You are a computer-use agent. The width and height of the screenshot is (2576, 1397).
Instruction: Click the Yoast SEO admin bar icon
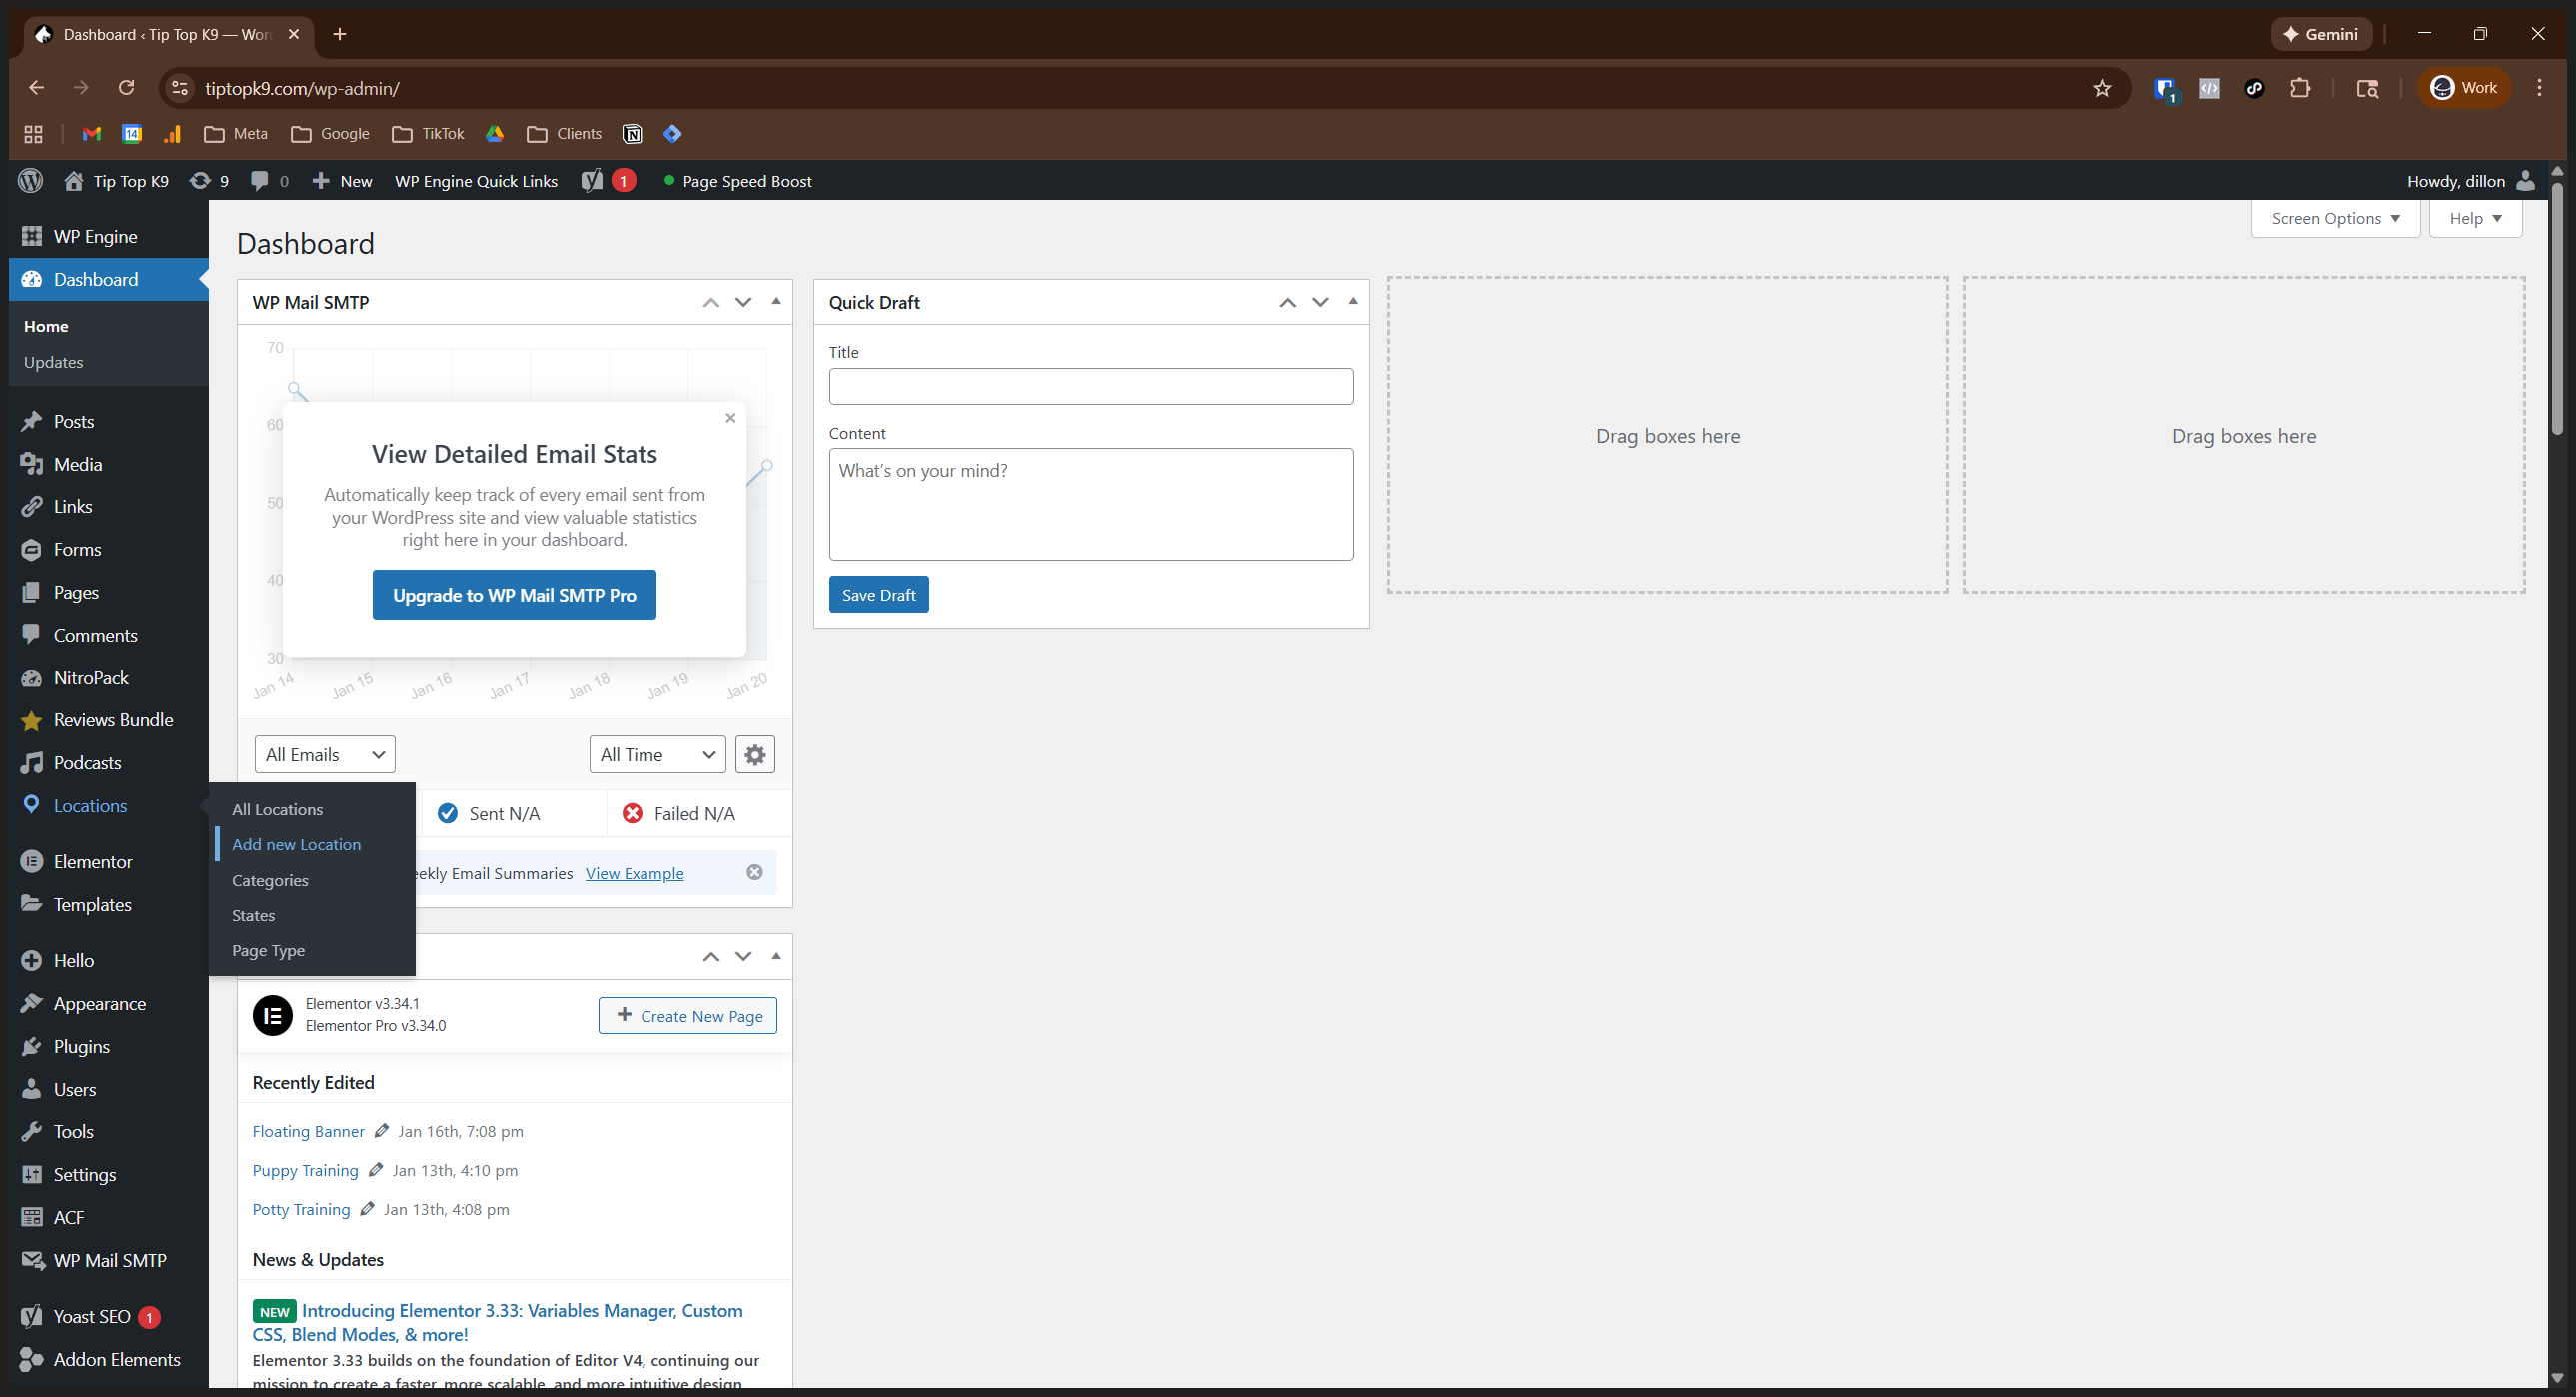(593, 181)
